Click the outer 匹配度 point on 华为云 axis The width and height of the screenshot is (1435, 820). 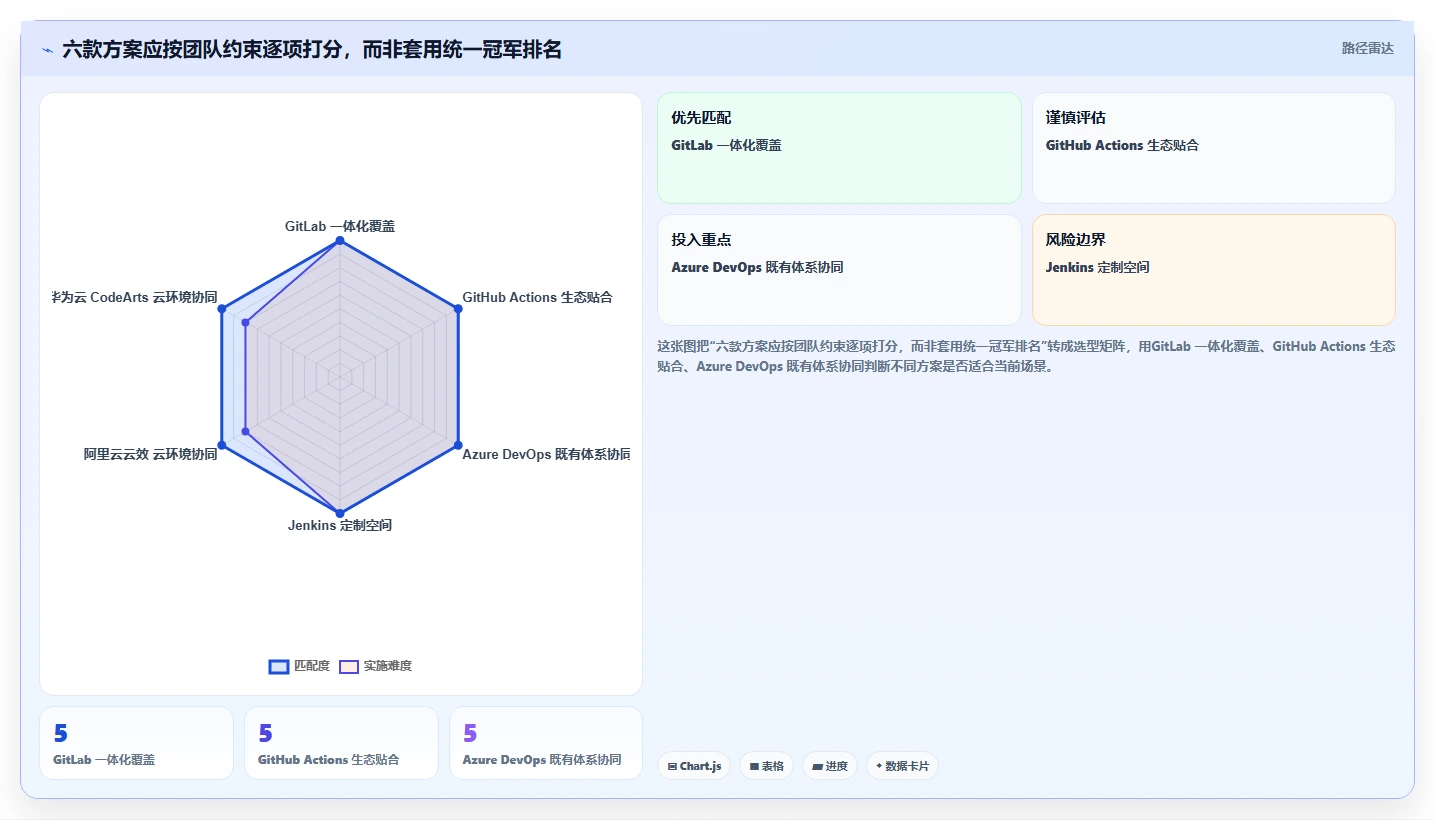click(221, 309)
